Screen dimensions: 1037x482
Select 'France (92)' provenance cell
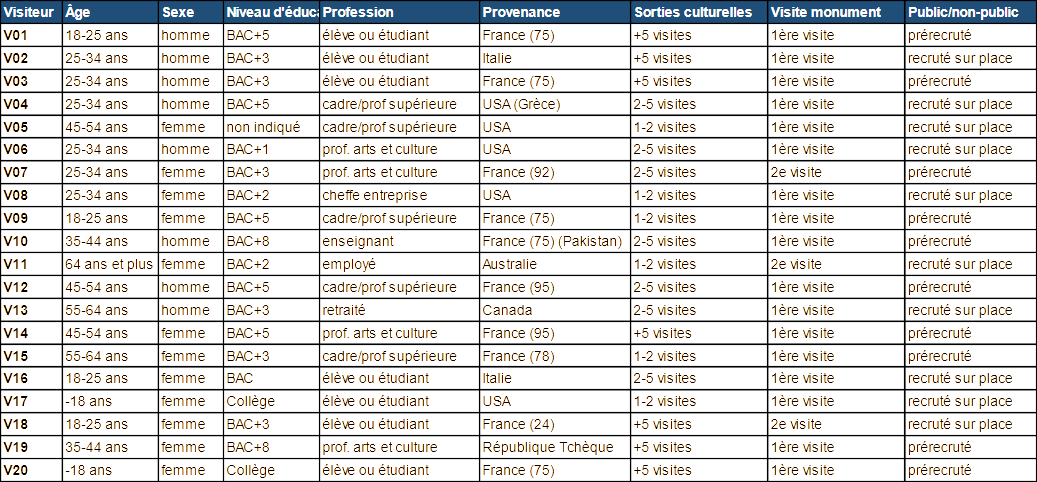(x=555, y=173)
